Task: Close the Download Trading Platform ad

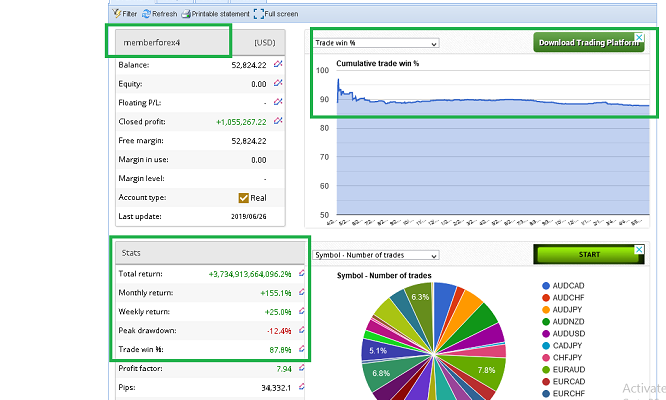Action: click(640, 36)
